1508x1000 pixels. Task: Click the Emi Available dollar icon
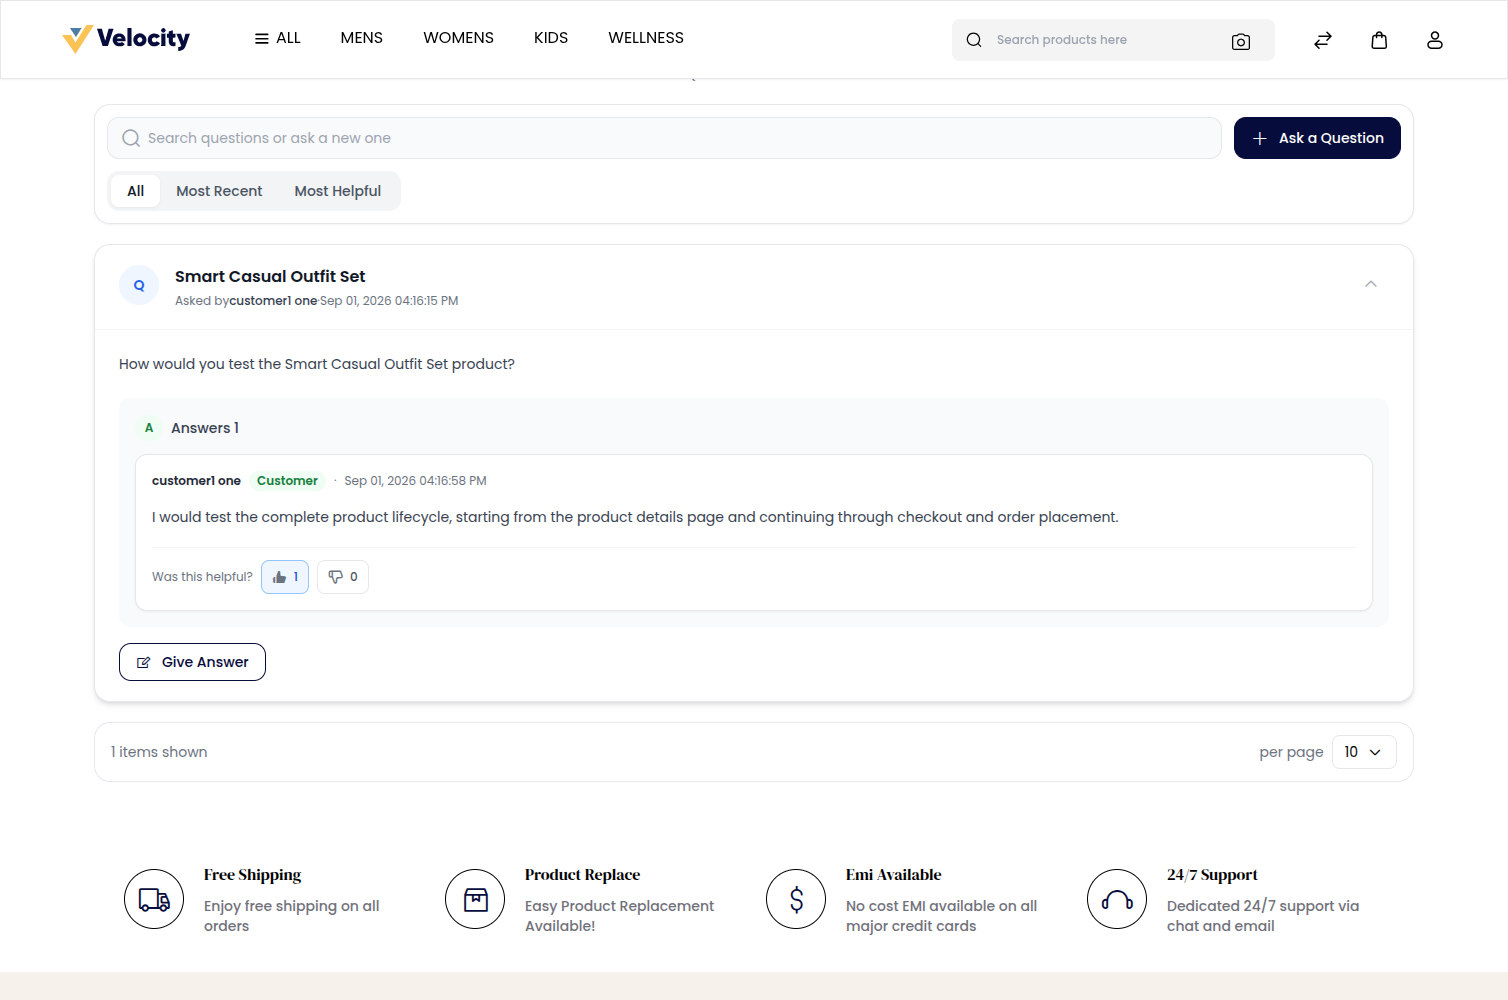click(796, 899)
